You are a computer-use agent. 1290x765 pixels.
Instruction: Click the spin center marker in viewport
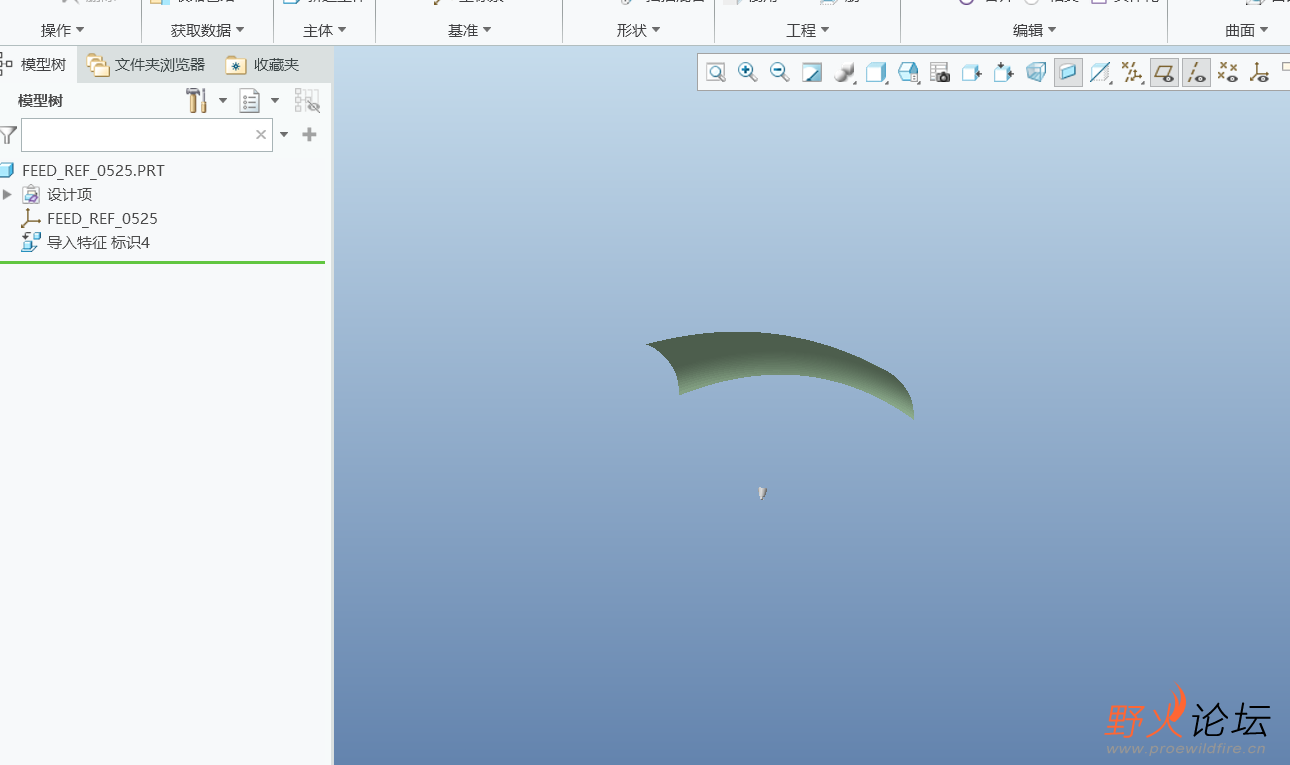pos(762,492)
